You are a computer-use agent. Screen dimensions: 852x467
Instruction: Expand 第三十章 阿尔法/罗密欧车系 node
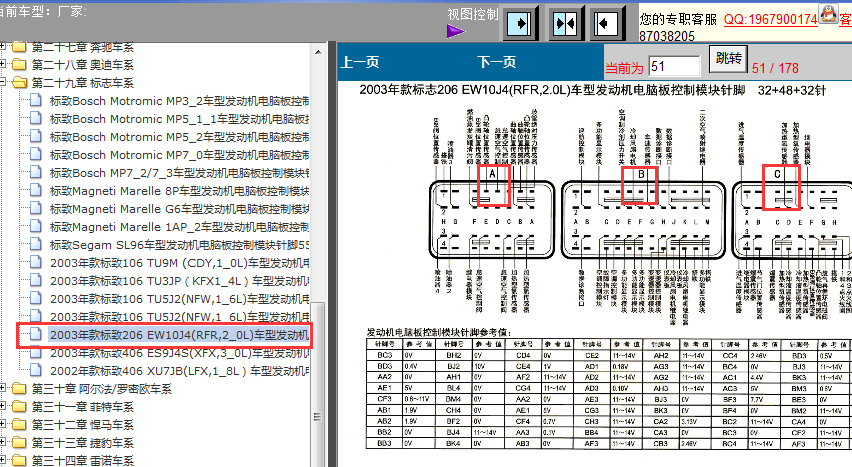[3, 389]
